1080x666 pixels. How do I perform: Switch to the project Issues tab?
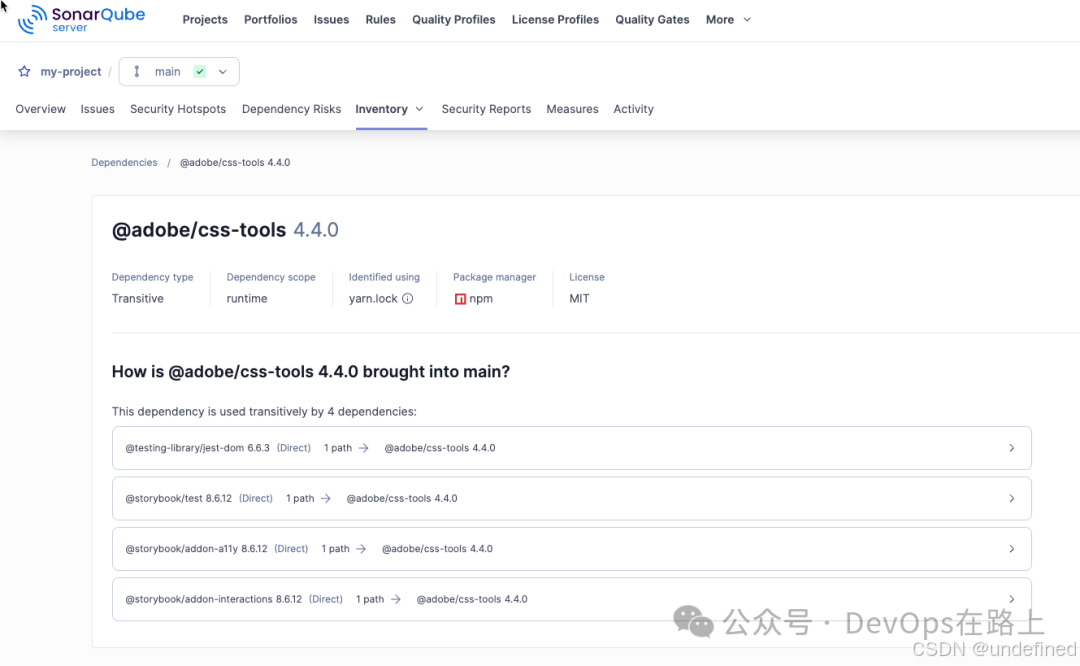click(97, 109)
